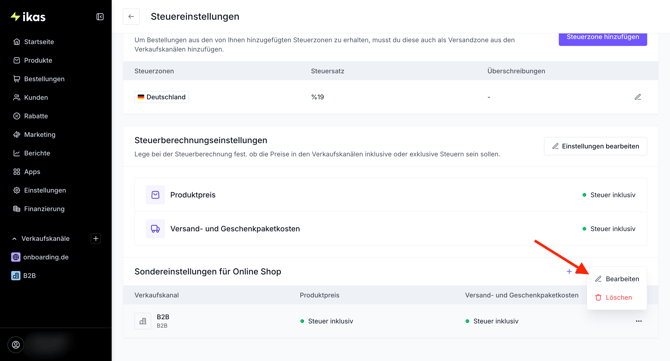Click Steuerzone hinzufügen button
Image resolution: width=670 pixels, height=361 pixels.
tap(602, 37)
